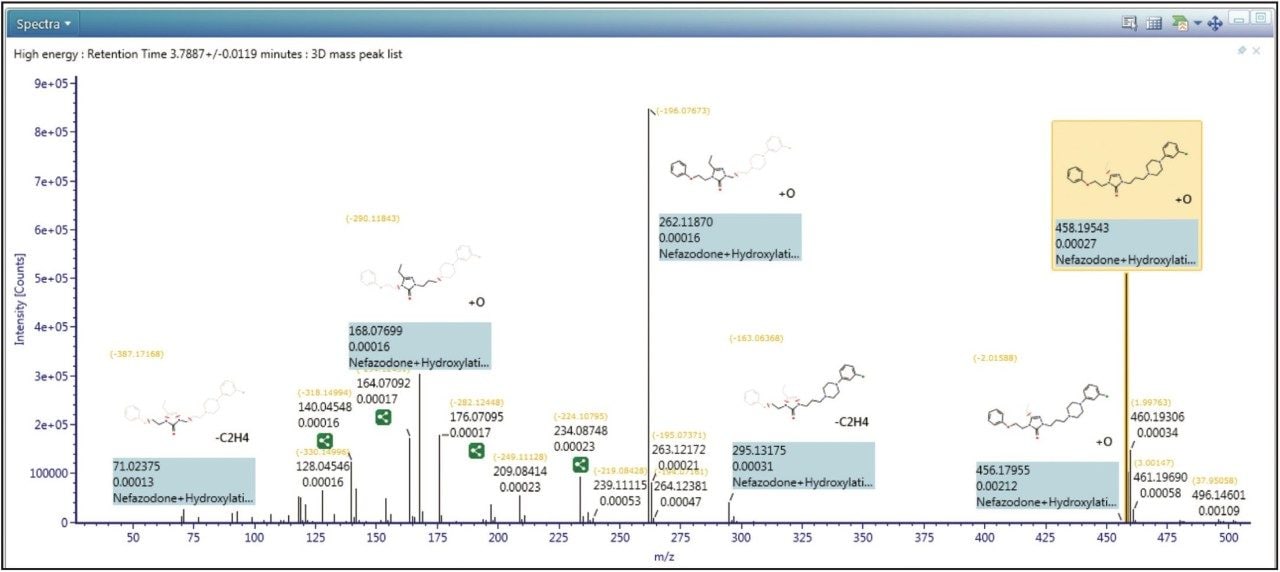Click the (-163.06368) mass difference label
The height and width of the screenshot is (572, 1280).
(x=756, y=338)
